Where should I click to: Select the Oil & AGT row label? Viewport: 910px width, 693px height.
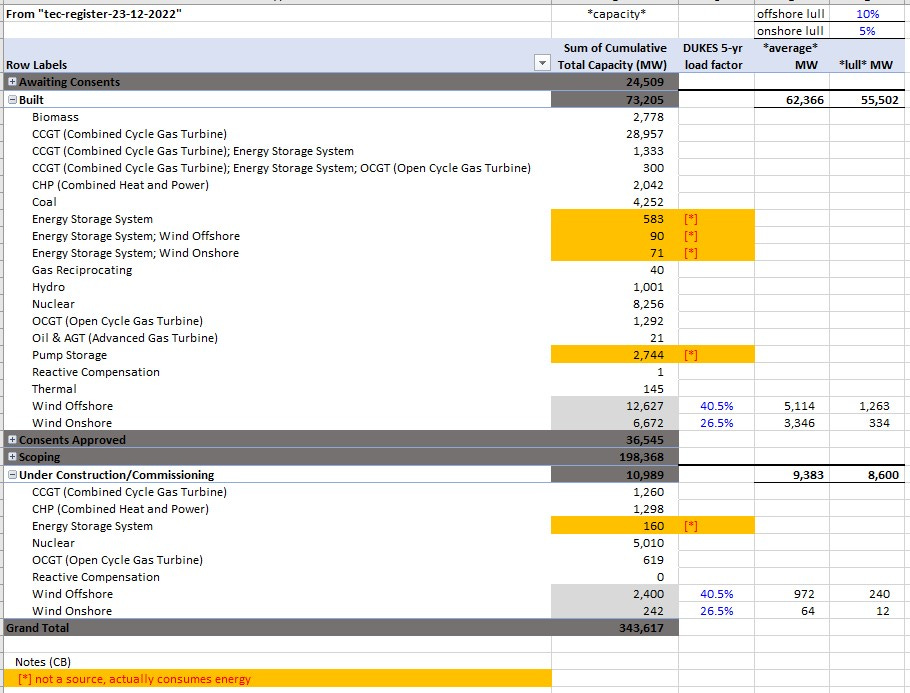pyautogui.click(x=125, y=338)
